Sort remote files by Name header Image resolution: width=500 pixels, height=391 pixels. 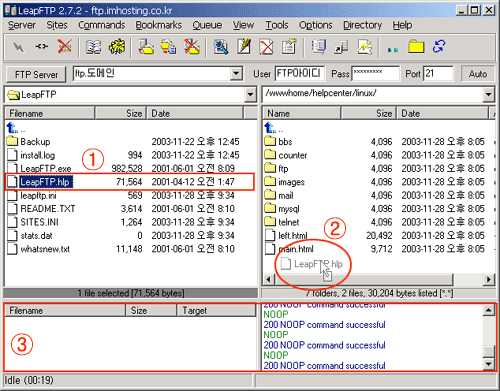pos(302,113)
